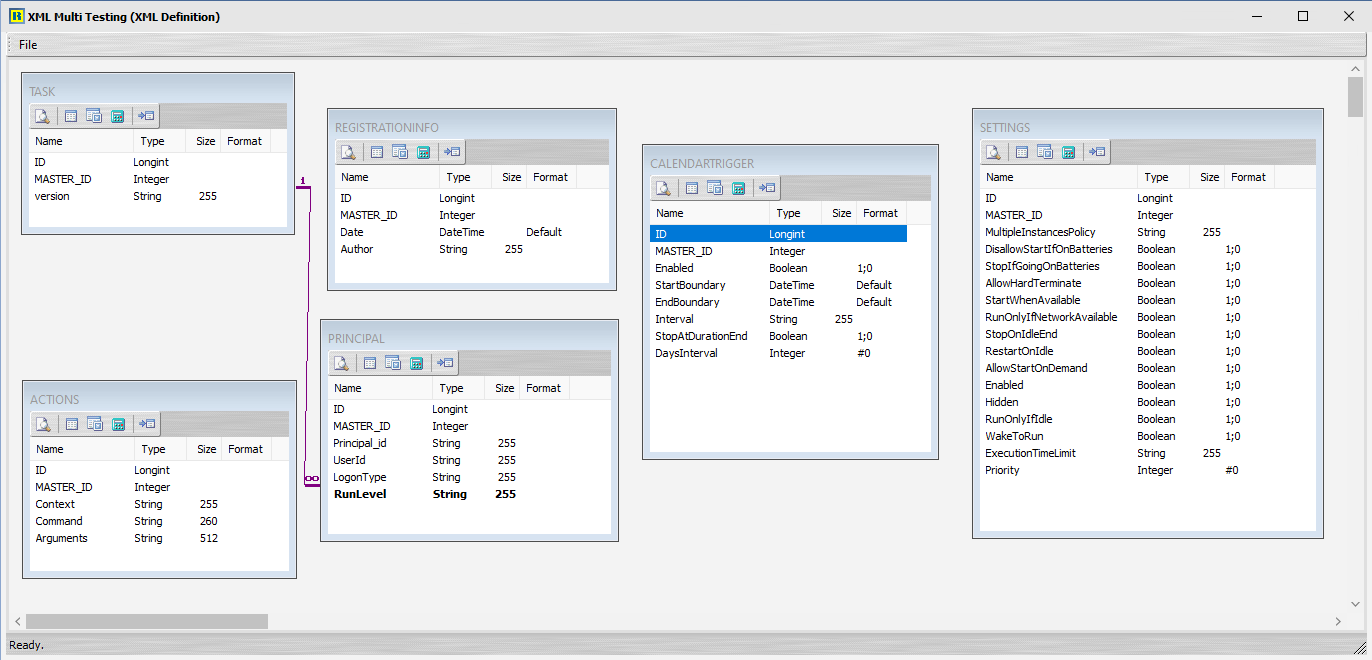The image size is (1372, 660).
Task: Click the horizontal scrollbar thumb
Action: pyautogui.click(x=147, y=621)
